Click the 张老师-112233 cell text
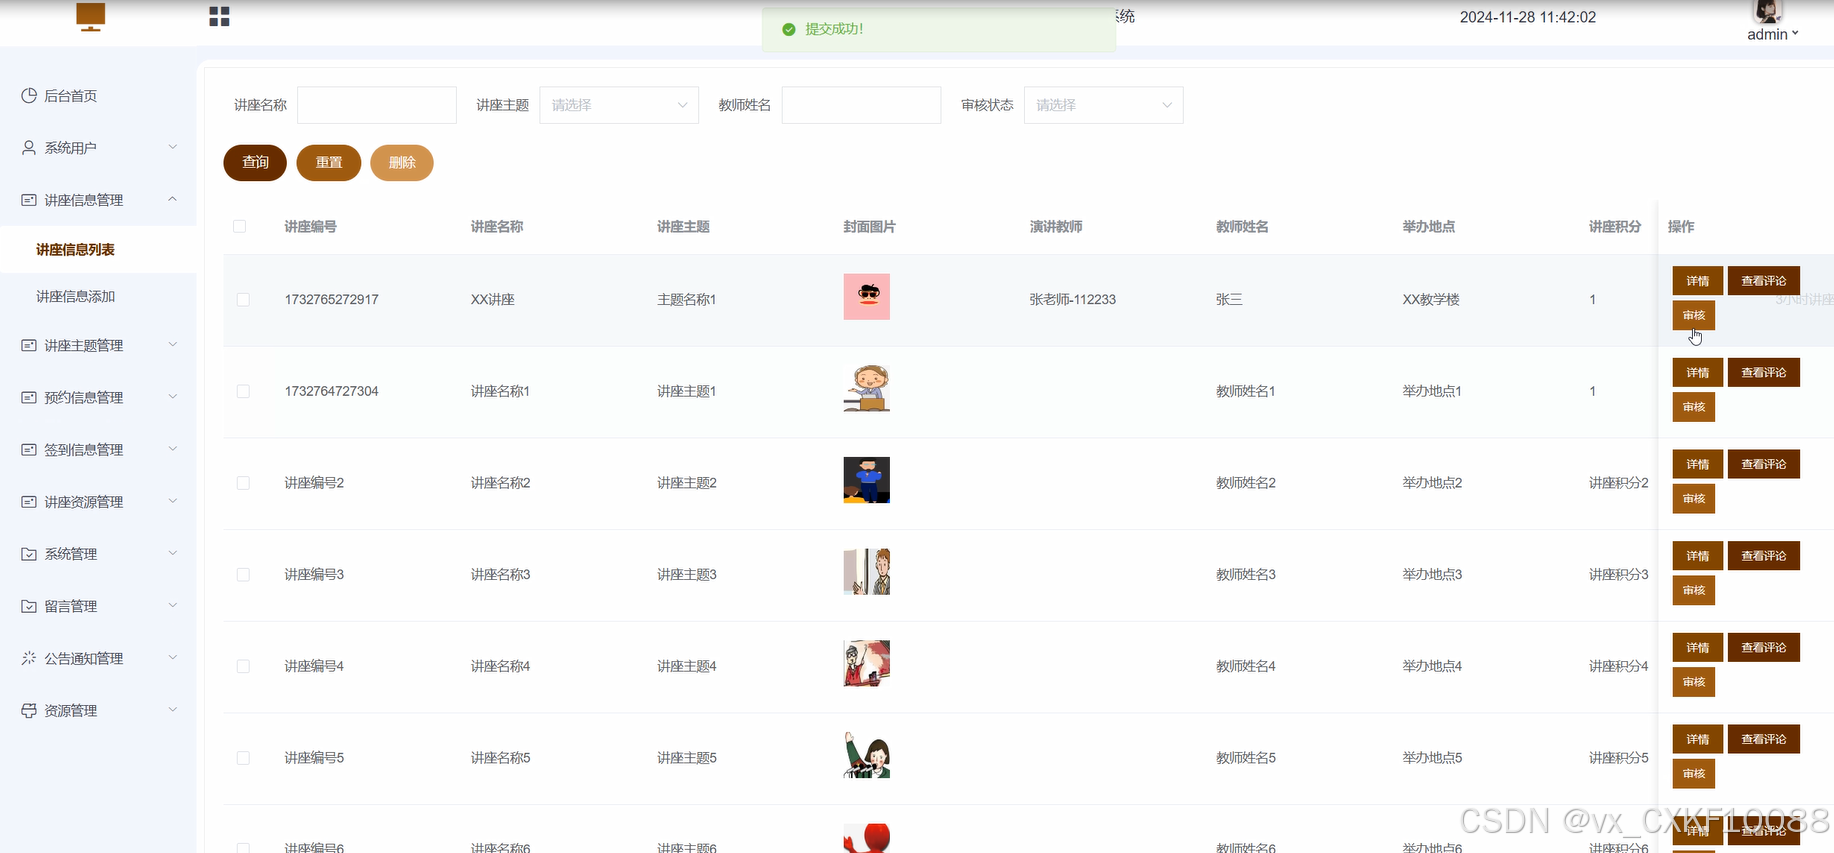 (1072, 299)
